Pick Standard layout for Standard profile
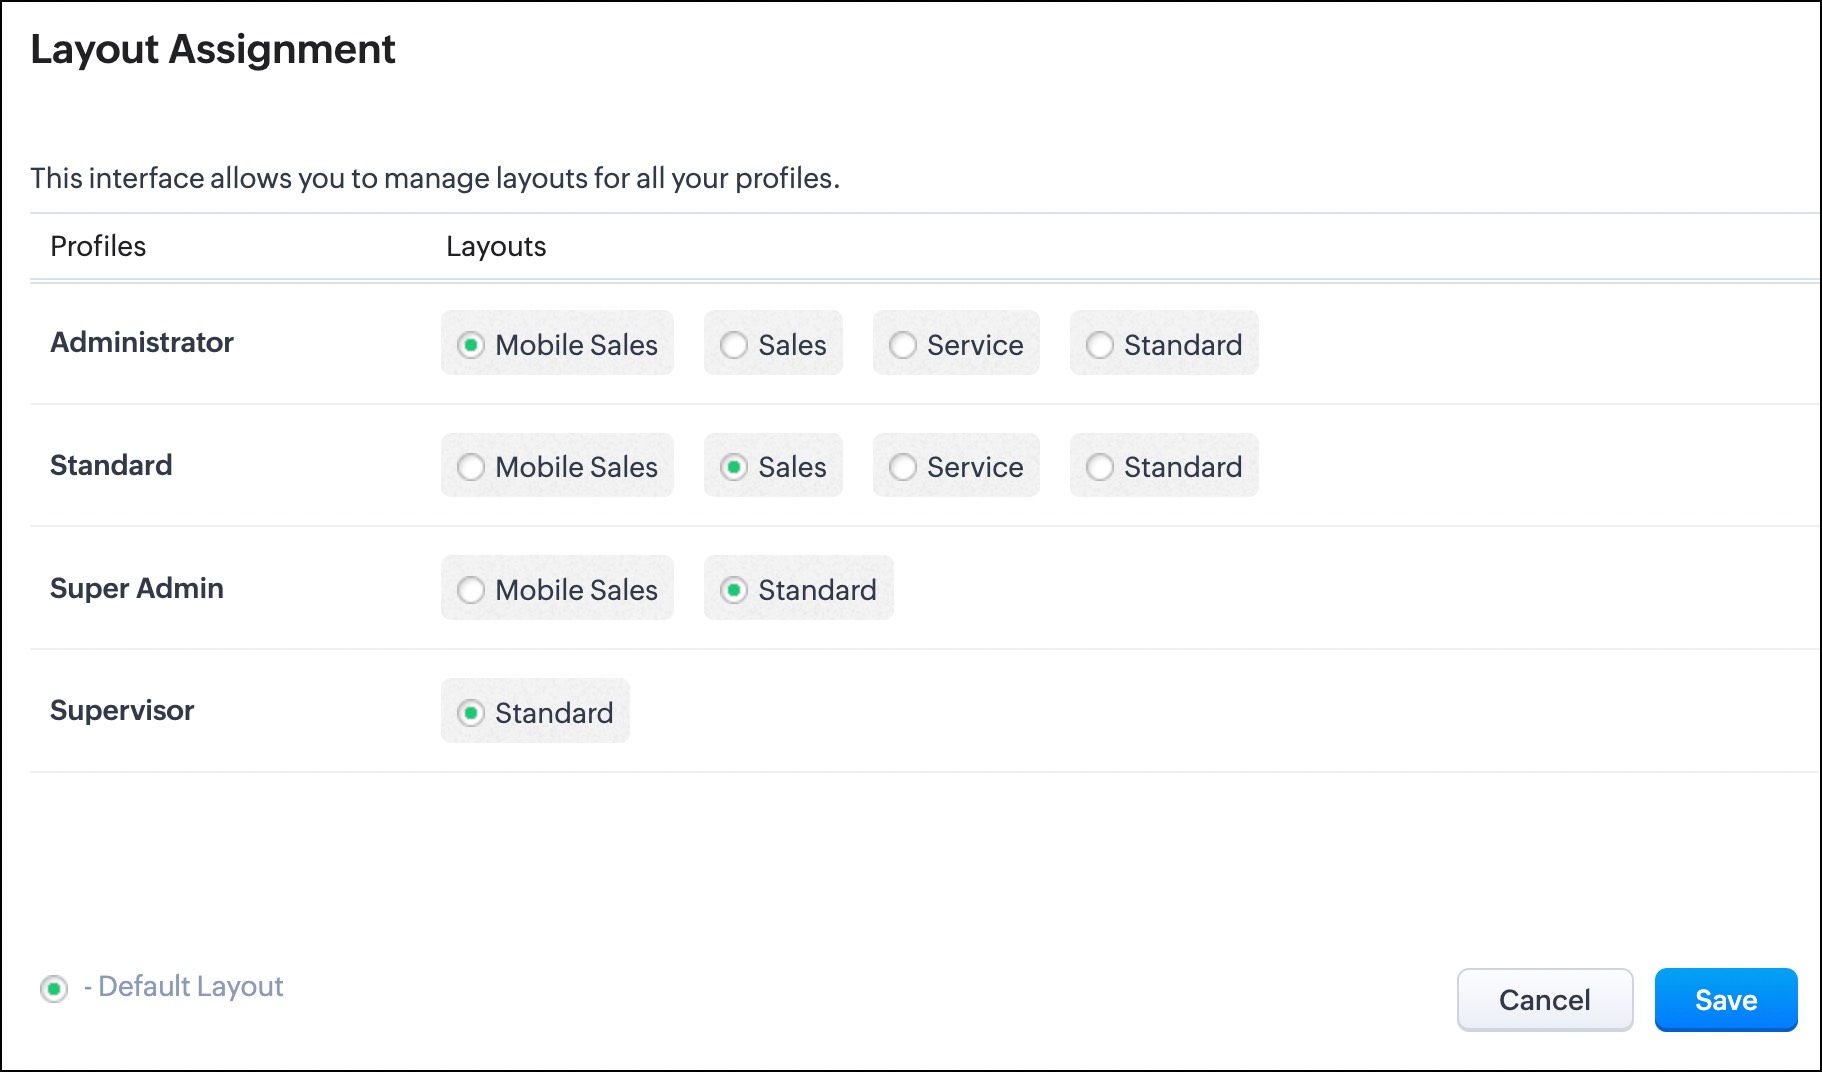The image size is (1822, 1072). click(x=1100, y=467)
